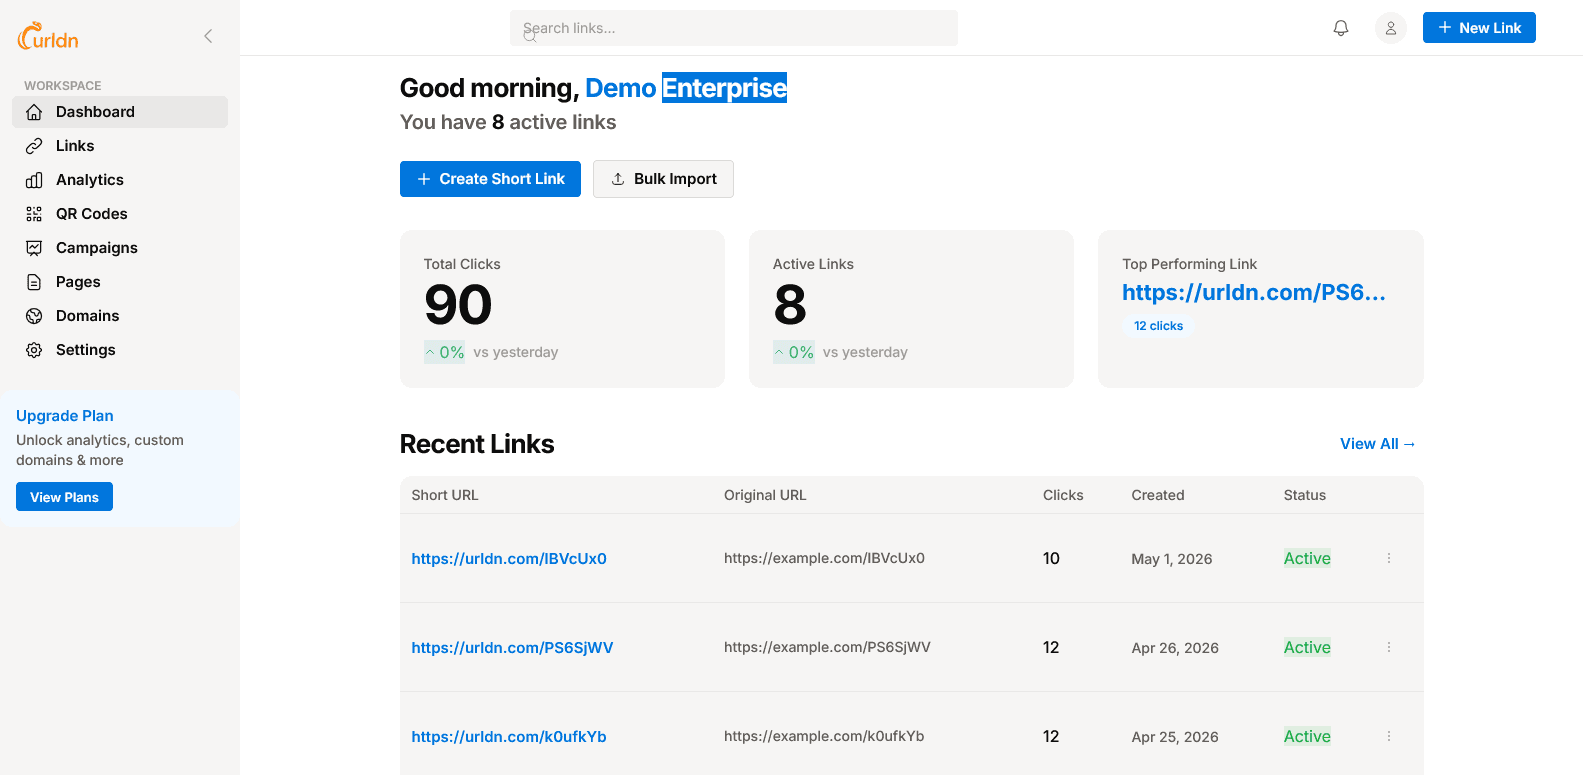The width and height of the screenshot is (1583, 775).
Task: Click the Clicks column header
Action: point(1063,495)
